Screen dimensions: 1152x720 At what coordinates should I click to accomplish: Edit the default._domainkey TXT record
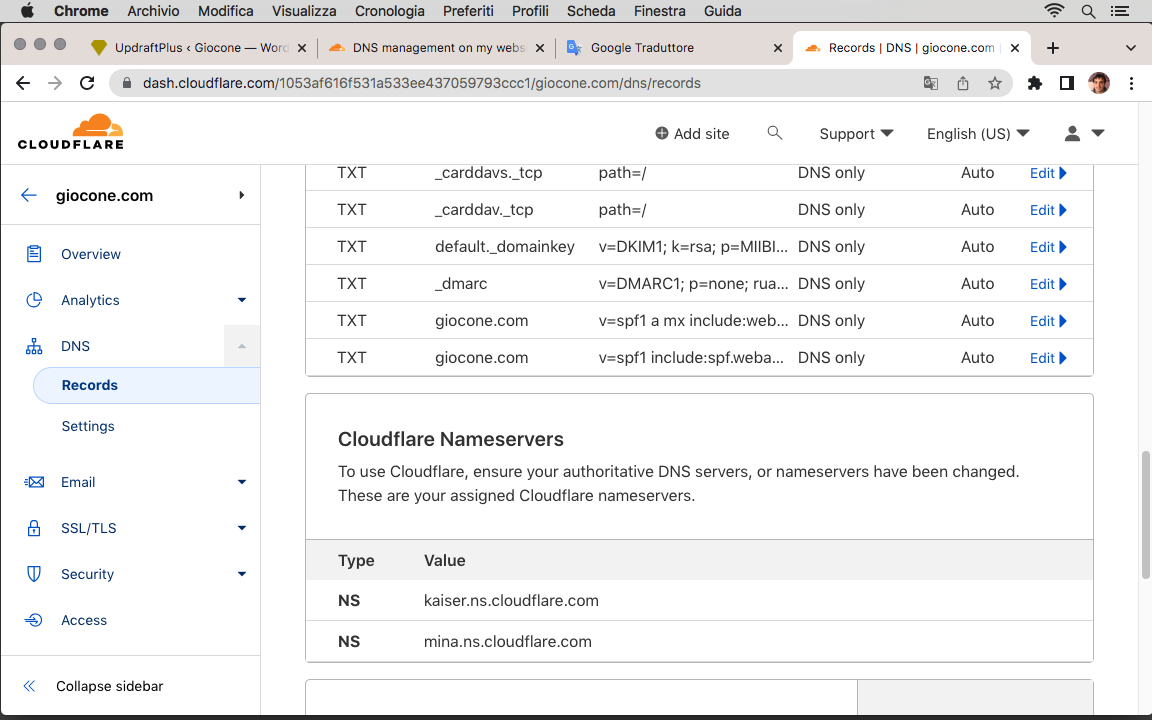pos(1048,247)
